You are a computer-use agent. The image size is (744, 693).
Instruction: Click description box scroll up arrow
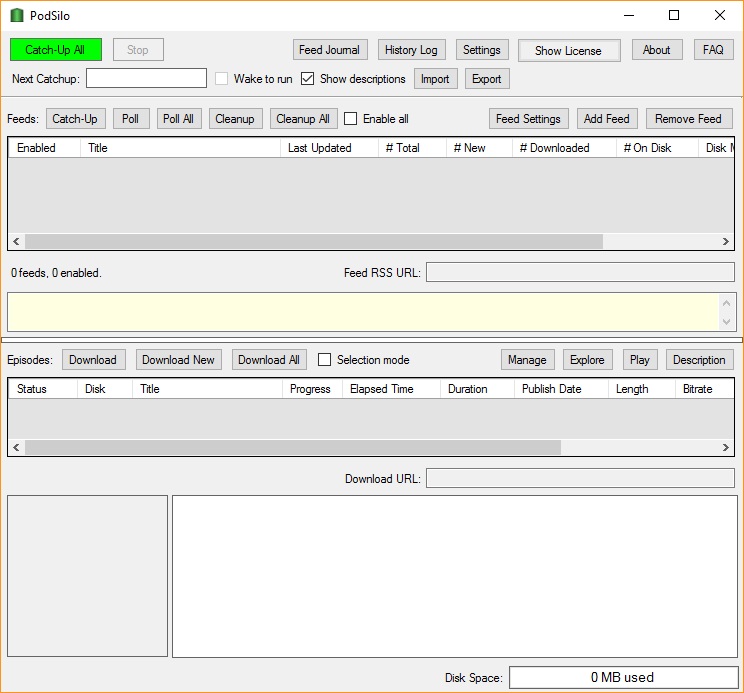click(x=726, y=303)
